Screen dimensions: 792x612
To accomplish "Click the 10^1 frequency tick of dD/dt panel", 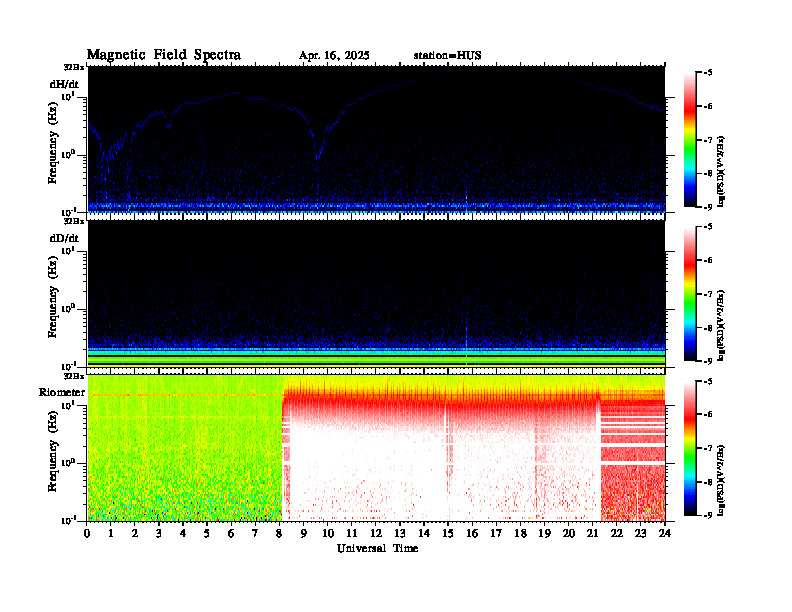I will (68, 250).
